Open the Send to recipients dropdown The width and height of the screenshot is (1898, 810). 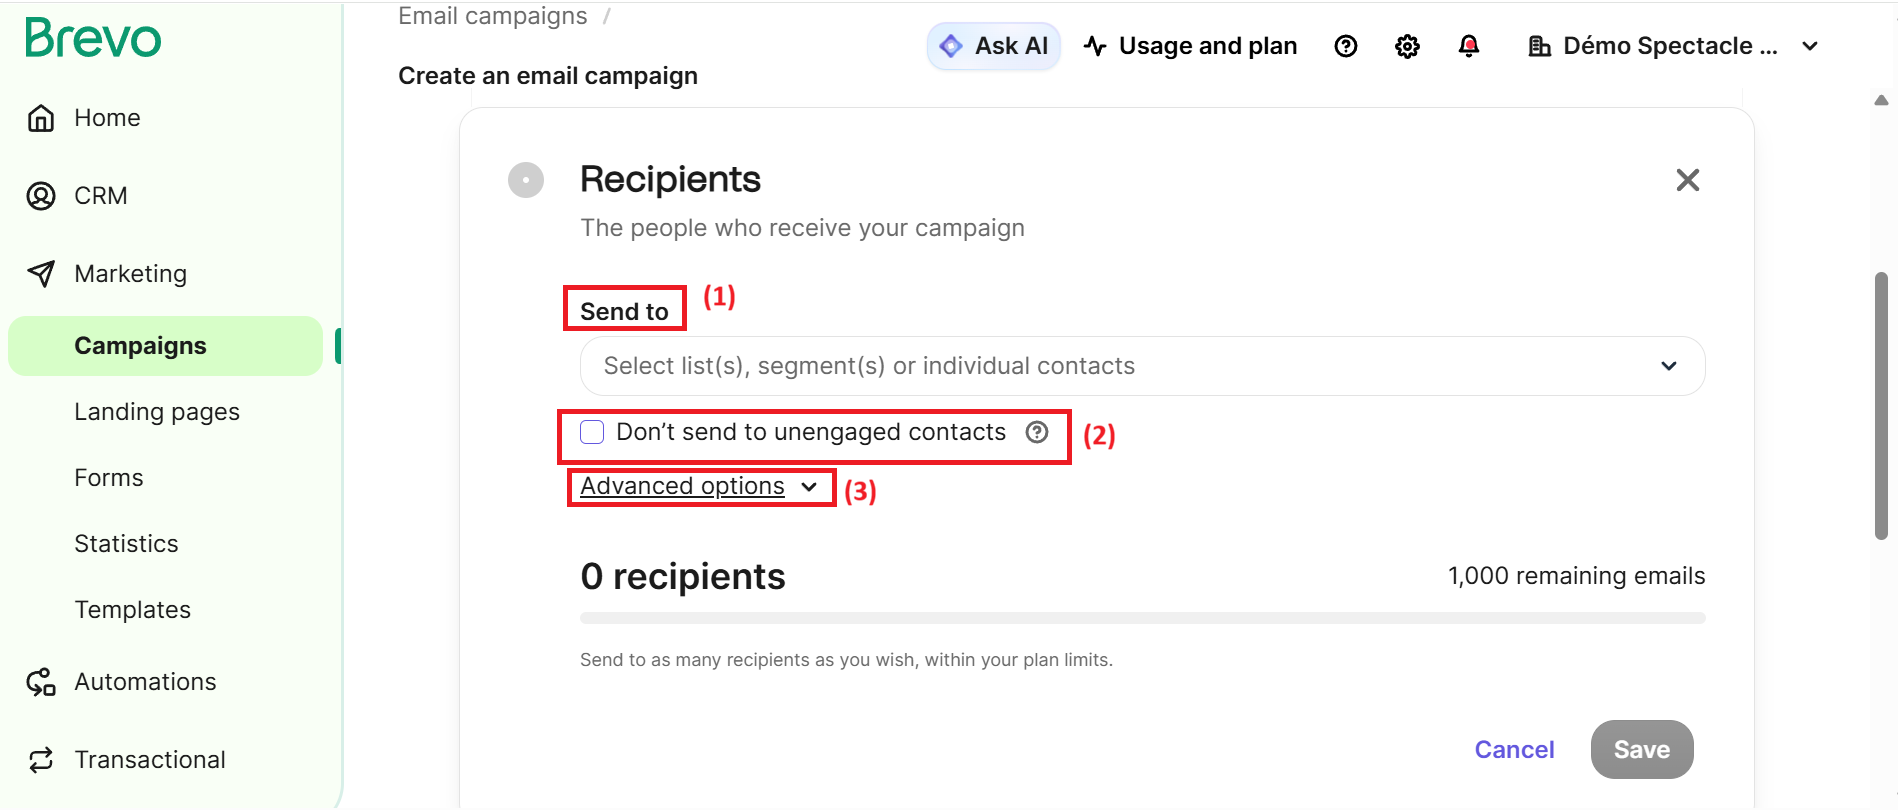[1142, 366]
